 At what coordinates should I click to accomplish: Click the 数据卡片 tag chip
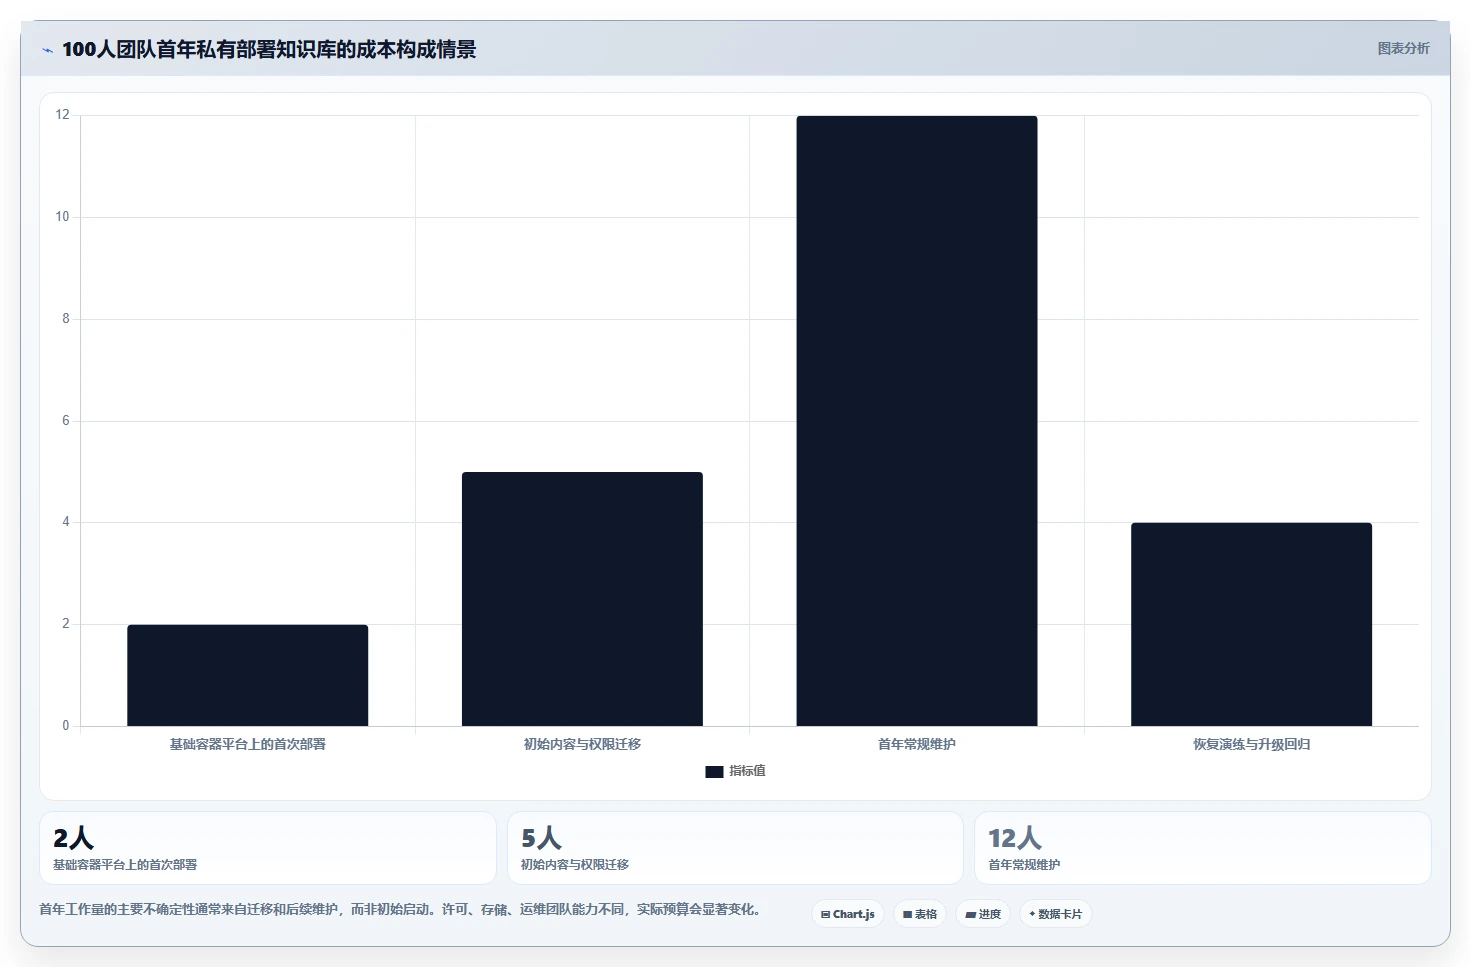click(x=1056, y=914)
